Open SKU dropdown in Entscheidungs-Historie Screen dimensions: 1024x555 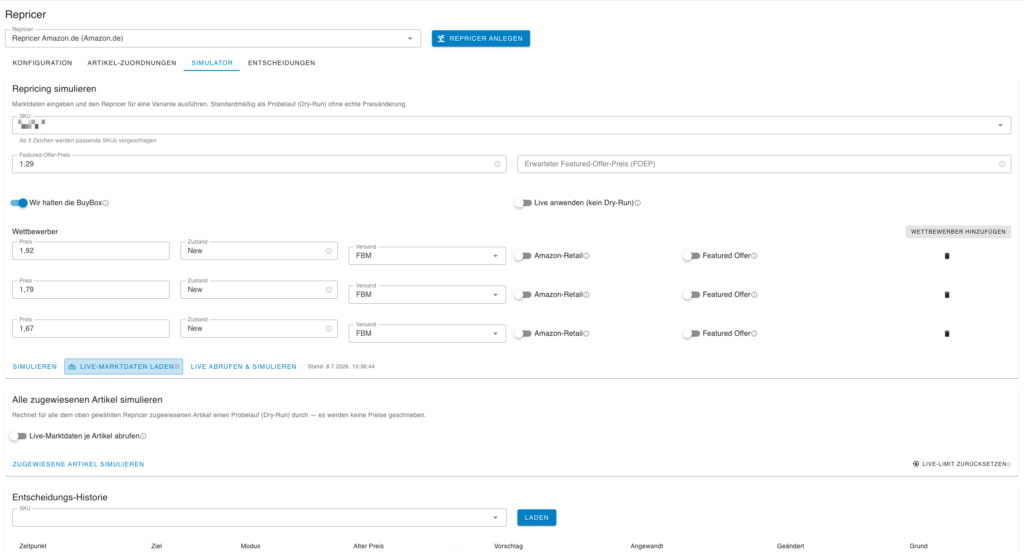pyautogui.click(x=259, y=518)
